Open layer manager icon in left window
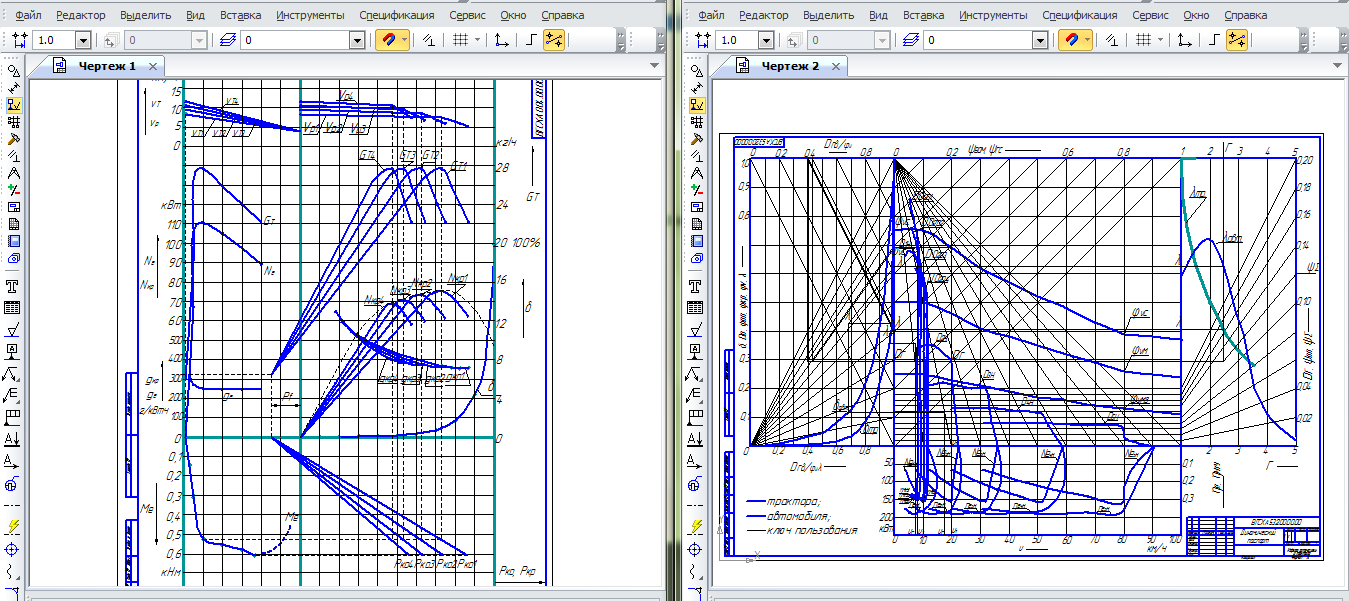Image resolution: width=1349 pixels, height=601 pixels. [x=227, y=40]
